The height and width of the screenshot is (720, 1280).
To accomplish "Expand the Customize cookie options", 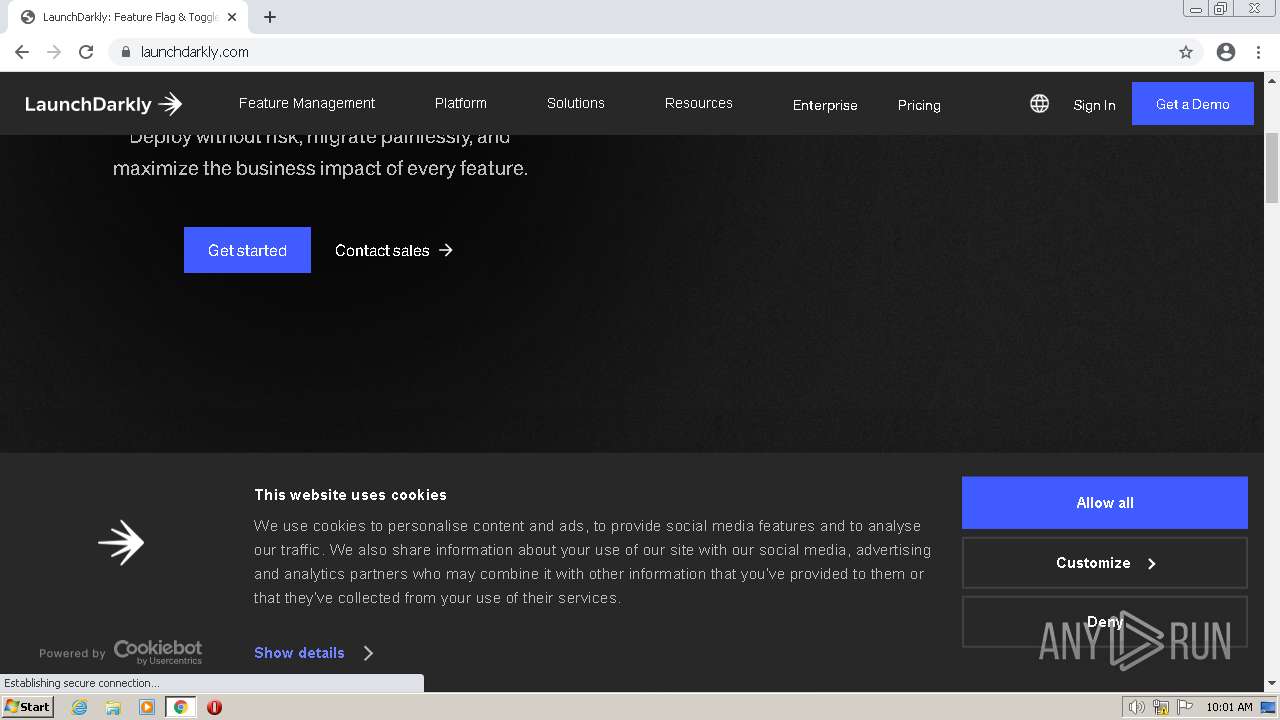I will pos(1105,563).
